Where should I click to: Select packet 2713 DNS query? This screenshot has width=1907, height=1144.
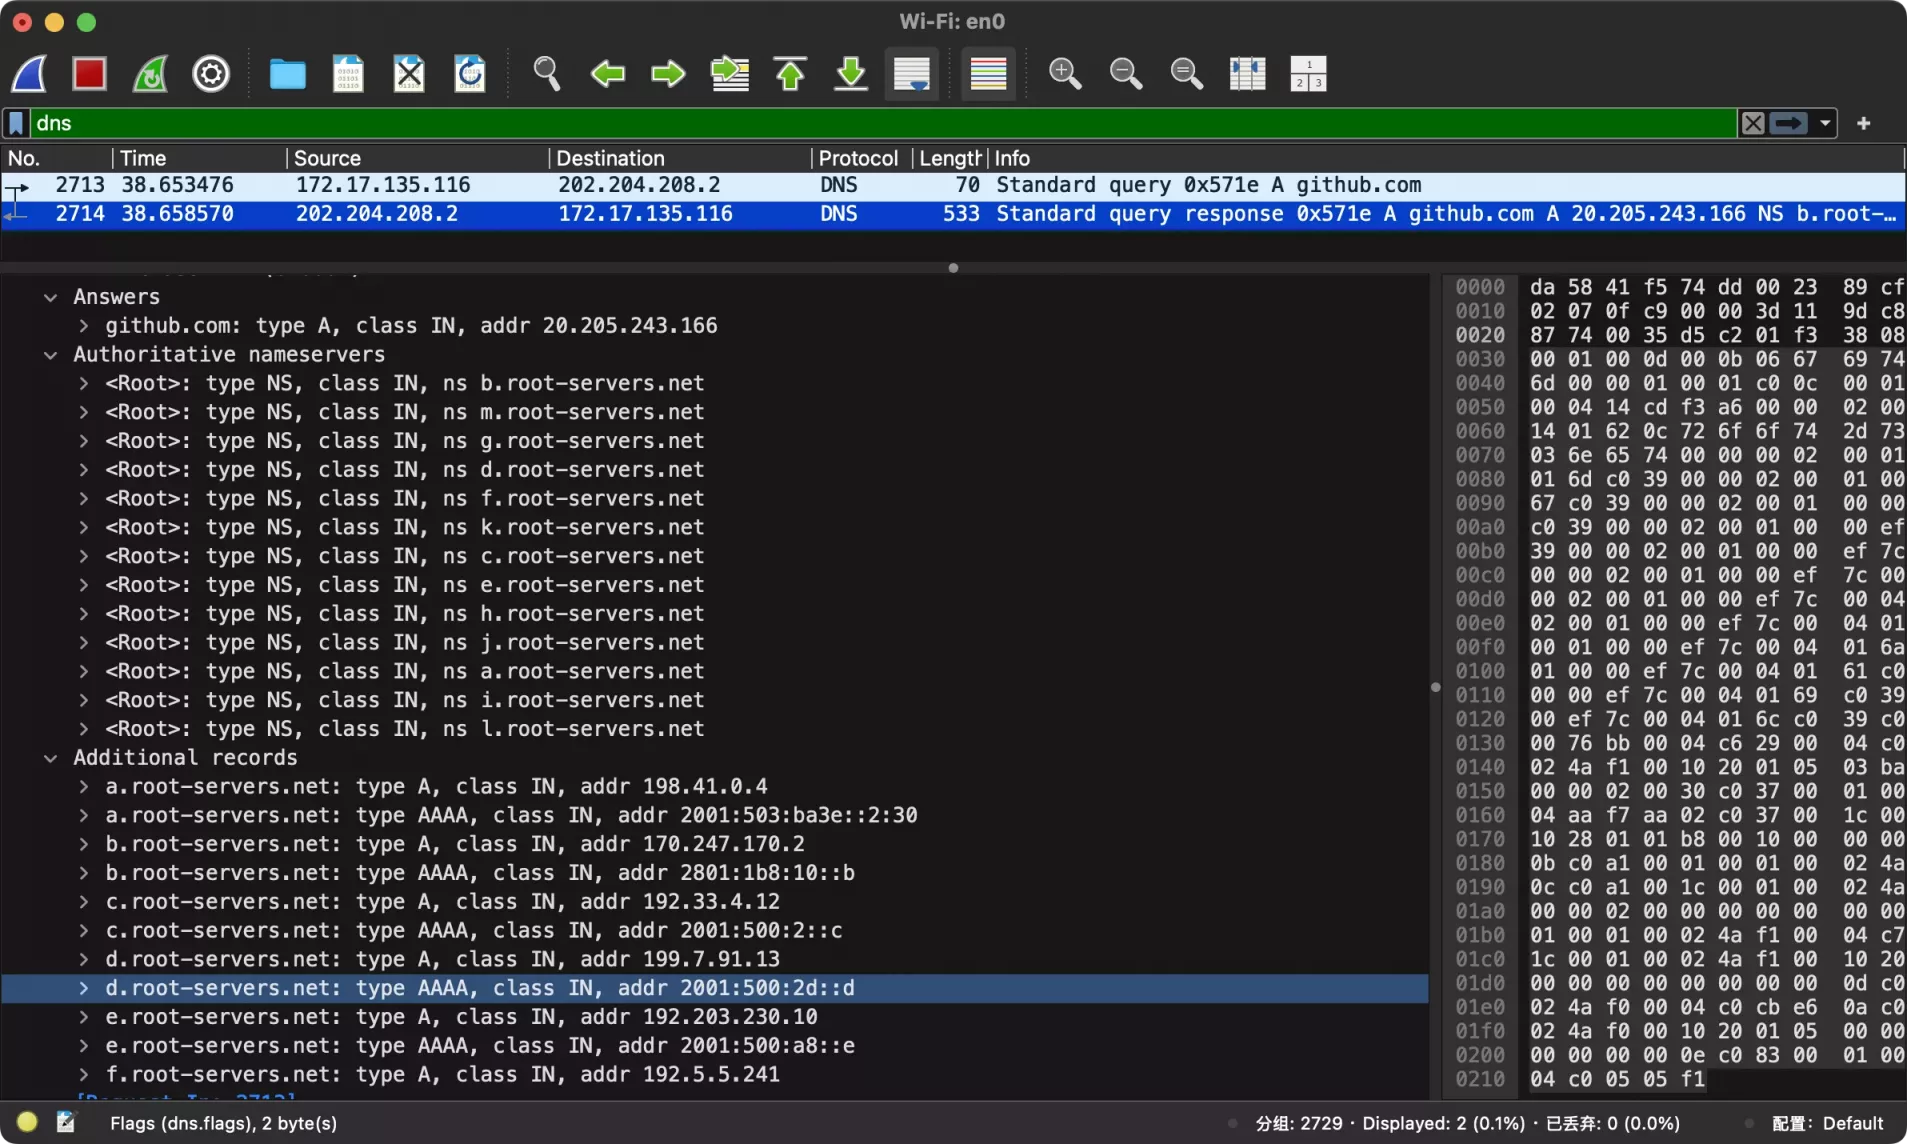(x=953, y=185)
